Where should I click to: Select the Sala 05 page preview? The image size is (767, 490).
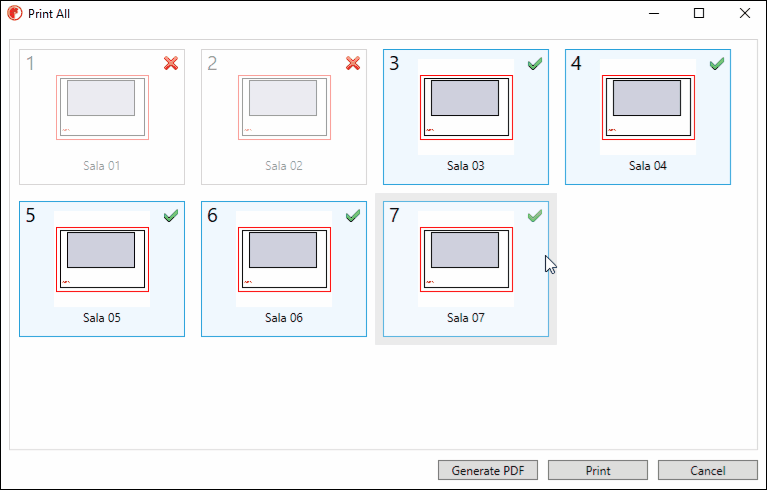102,260
